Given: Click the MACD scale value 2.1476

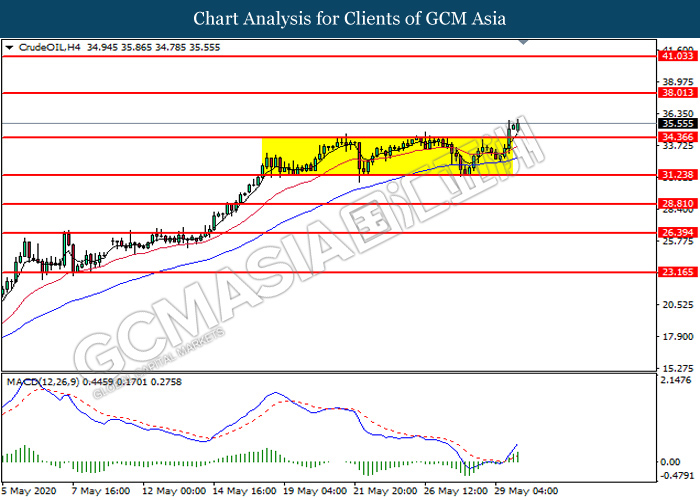Looking at the screenshot, I should pyautogui.click(x=676, y=380).
